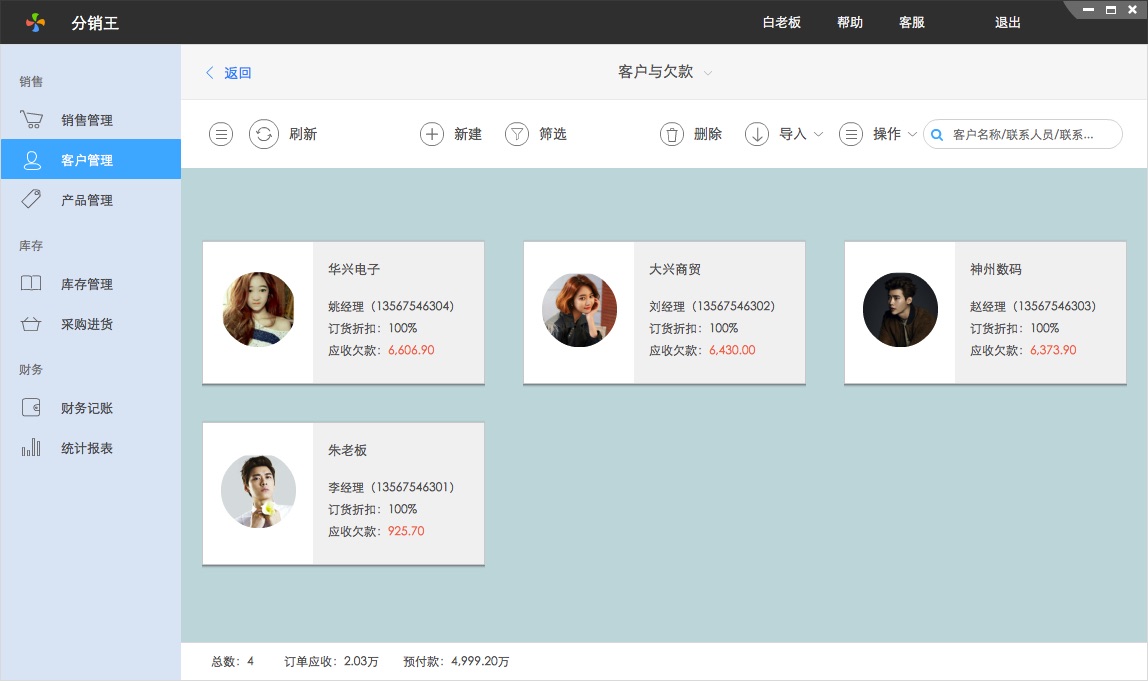Open Sales Management via shopping cart icon
1148x681 pixels.
31,120
